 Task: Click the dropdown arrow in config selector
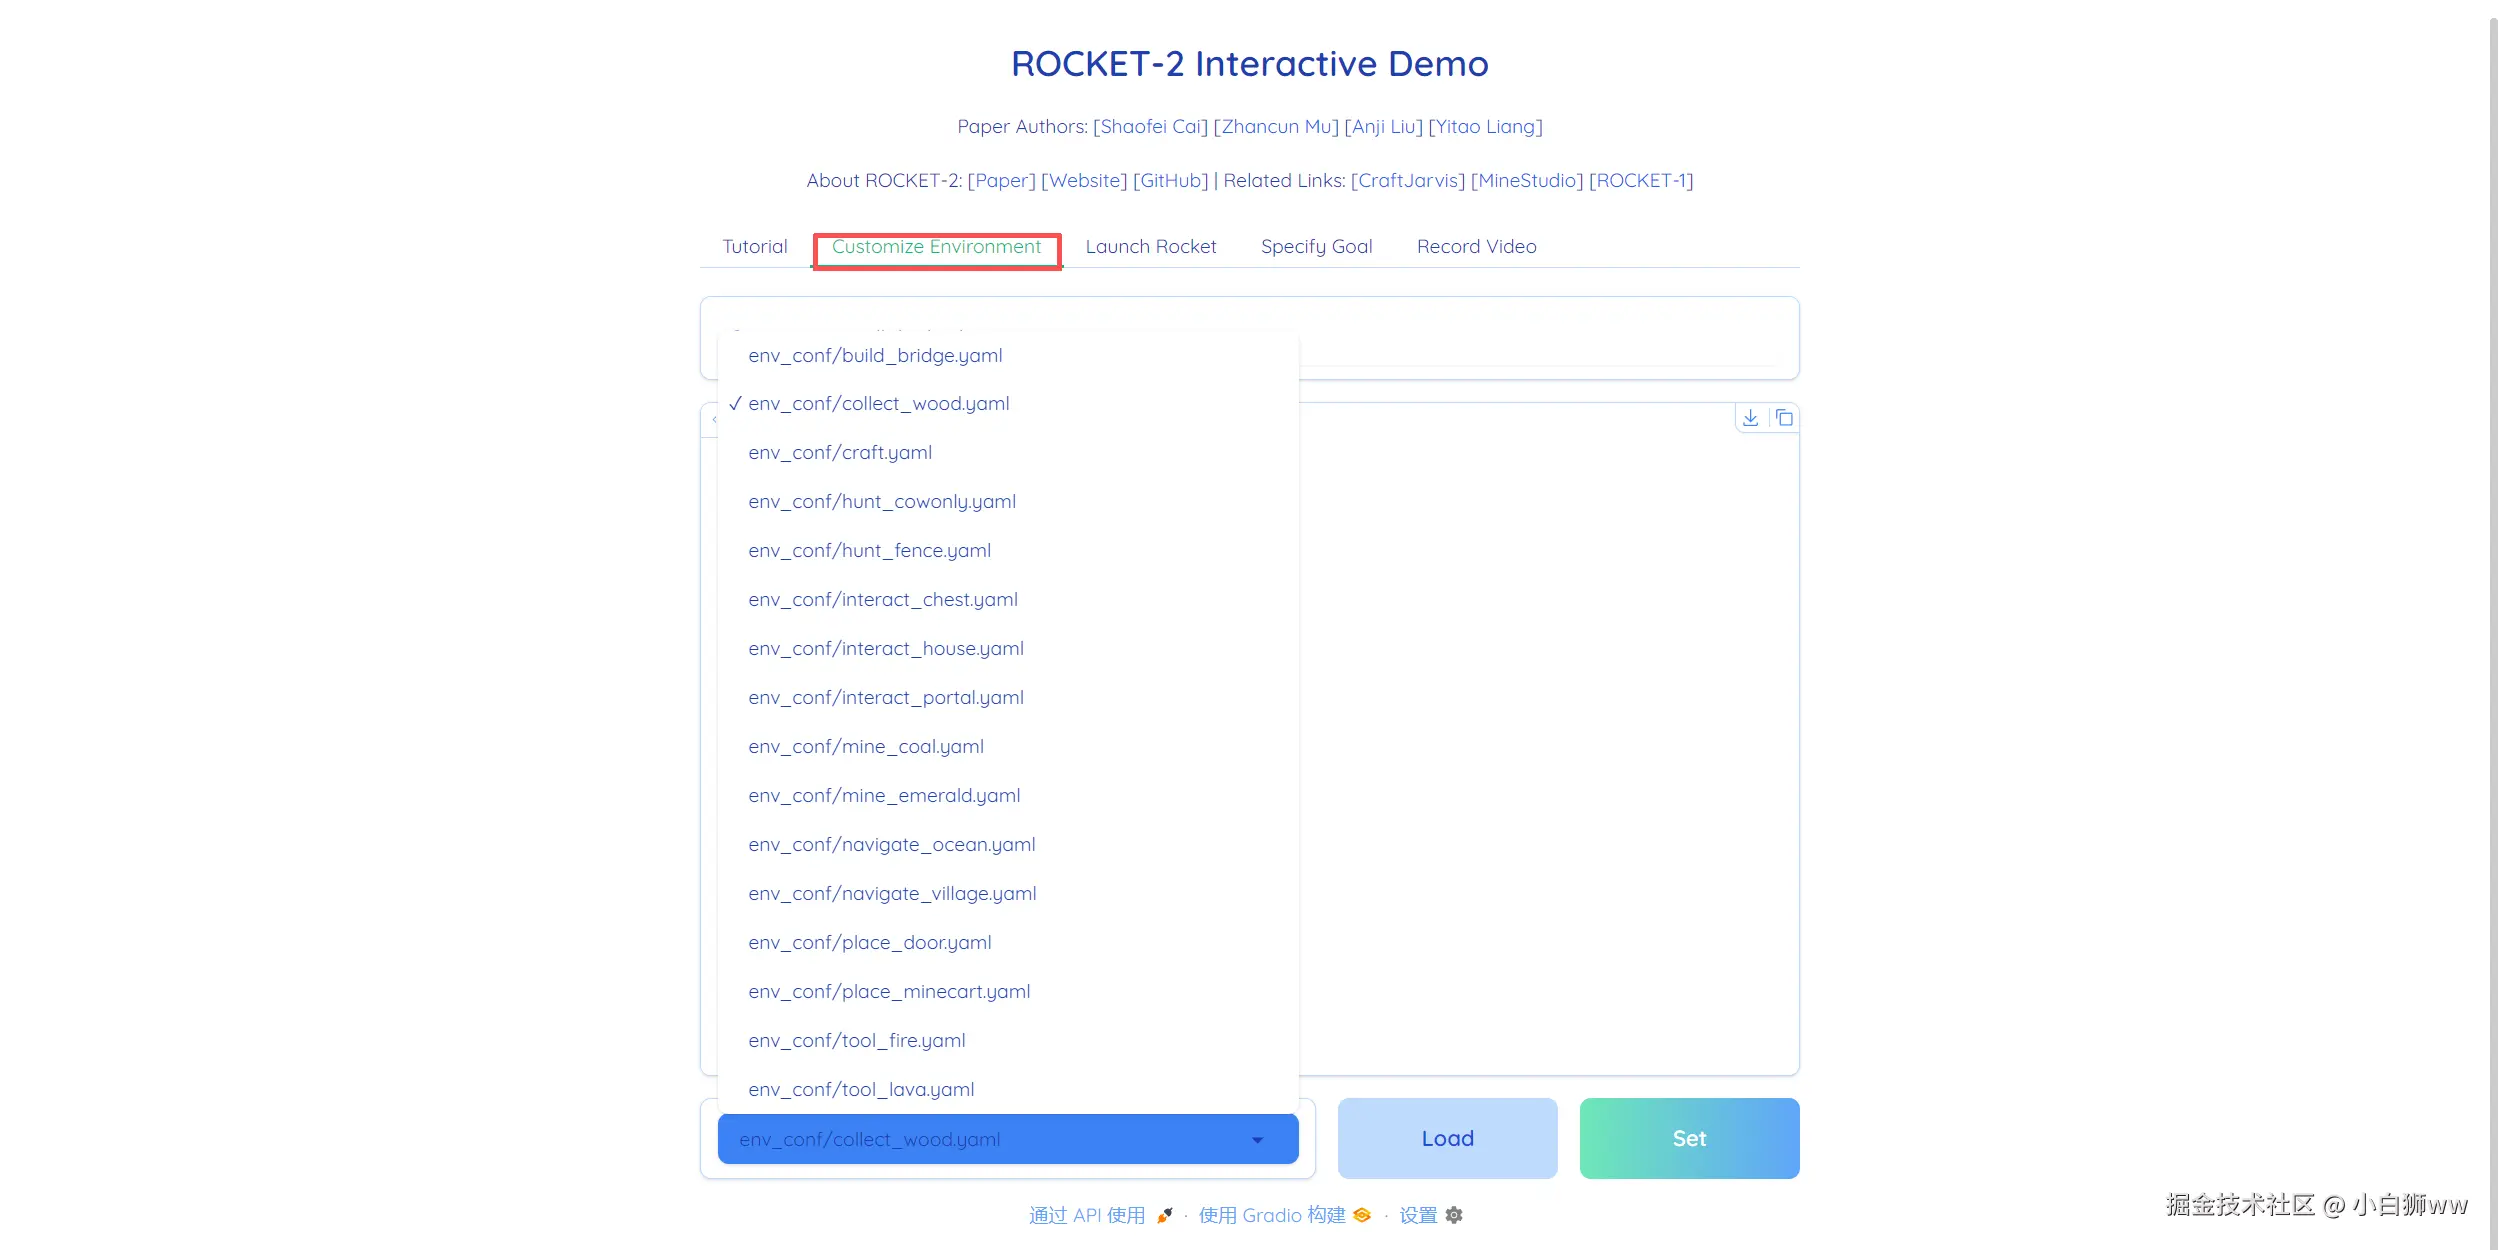[1257, 1140]
